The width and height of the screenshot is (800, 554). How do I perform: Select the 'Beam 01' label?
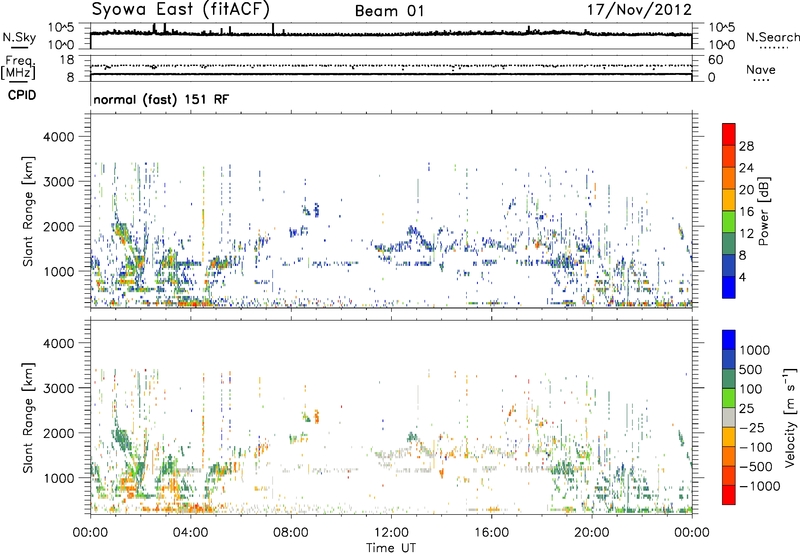coord(389,11)
